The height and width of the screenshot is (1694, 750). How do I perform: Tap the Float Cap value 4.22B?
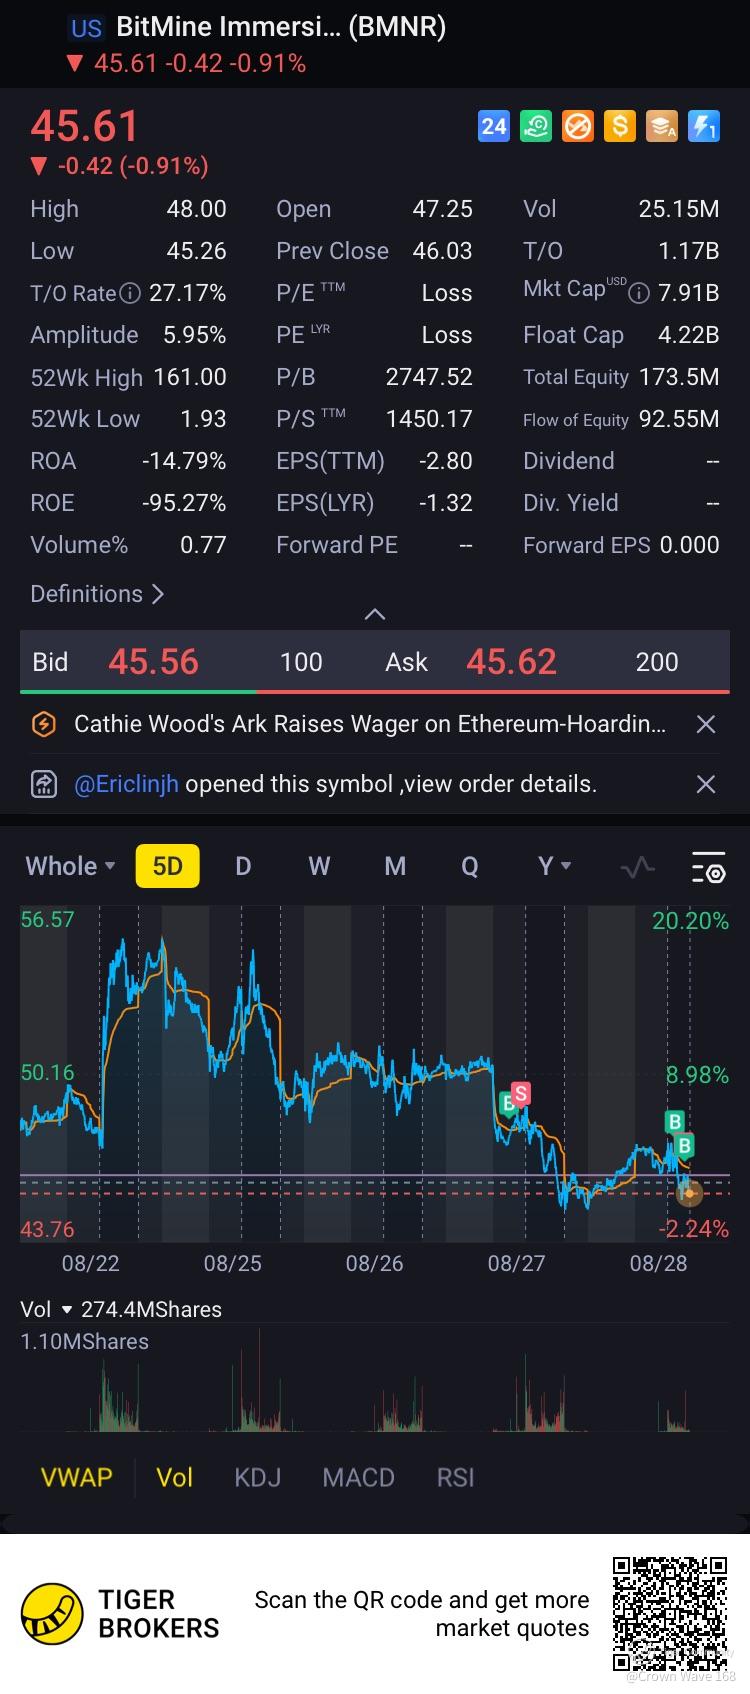(689, 335)
